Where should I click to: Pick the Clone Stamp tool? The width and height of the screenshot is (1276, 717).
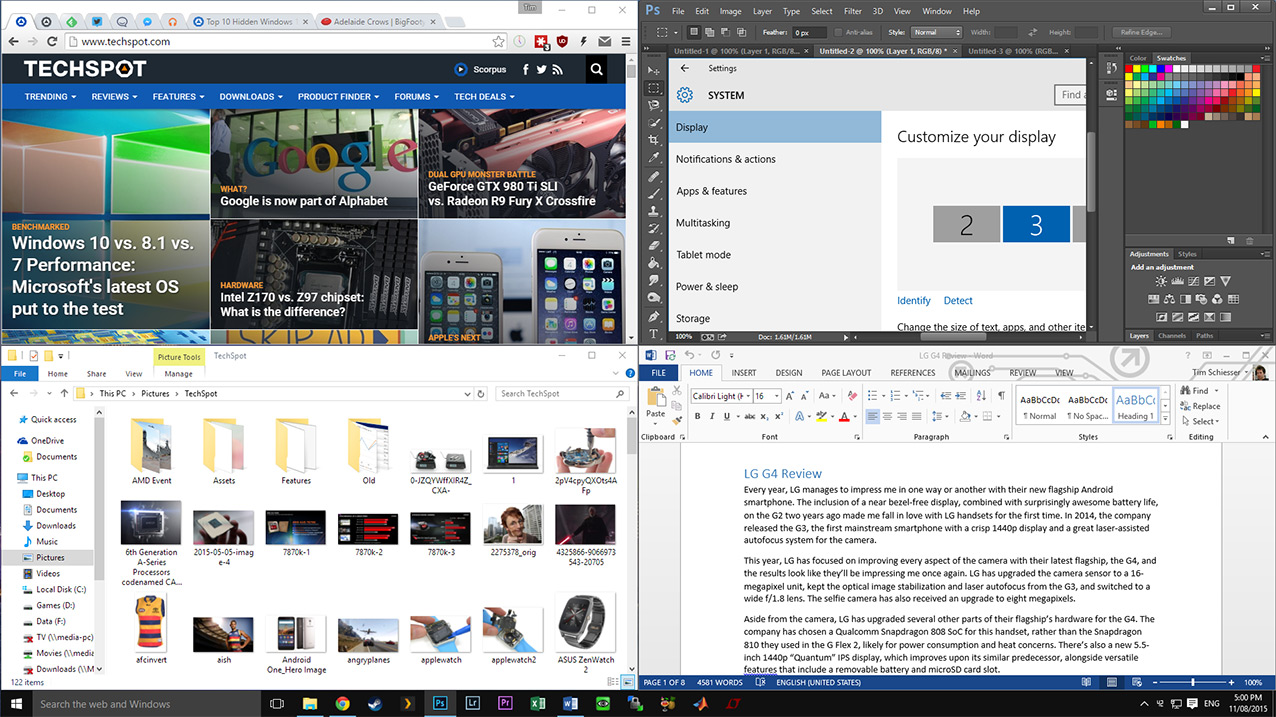[654, 211]
